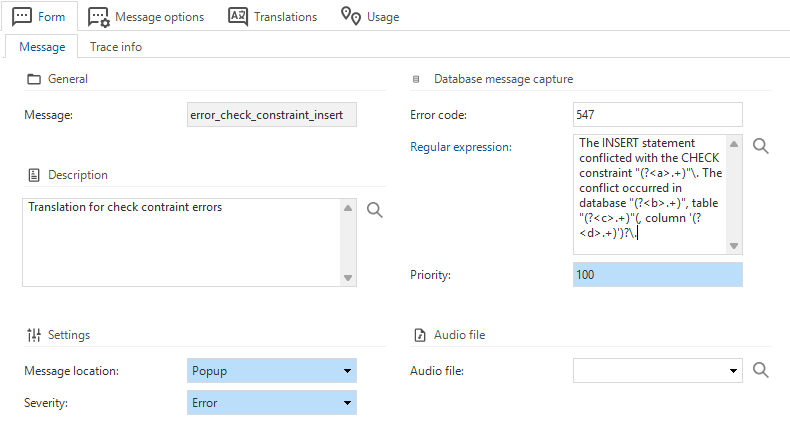790x434 pixels.
Task: Switch to the Translations tab
Action: click(273, 17)
